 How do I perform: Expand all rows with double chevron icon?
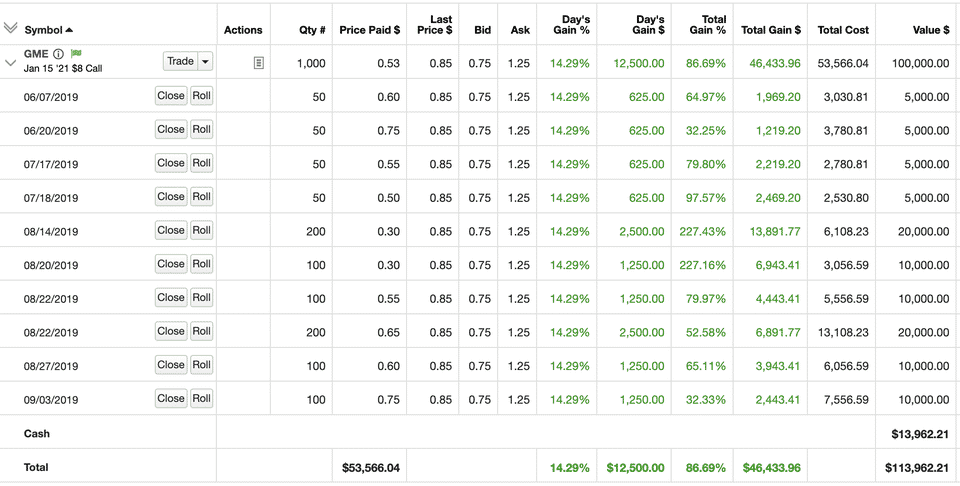pos(11,29)
